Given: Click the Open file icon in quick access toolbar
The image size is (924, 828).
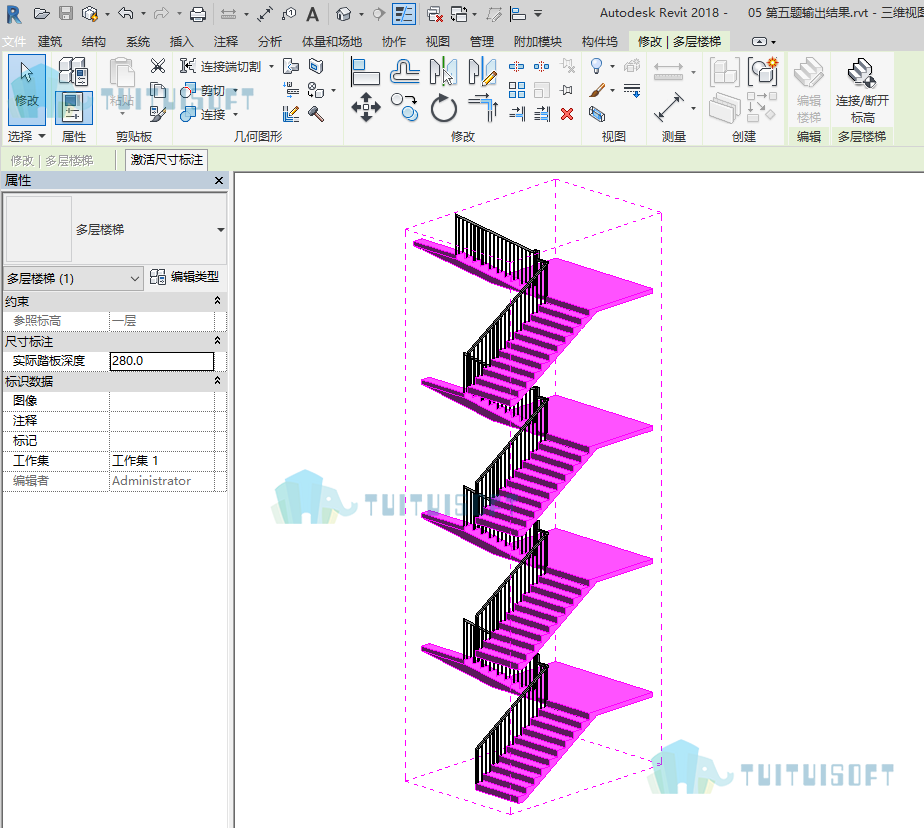Looking at the screenshot, I should pos(41,14).
